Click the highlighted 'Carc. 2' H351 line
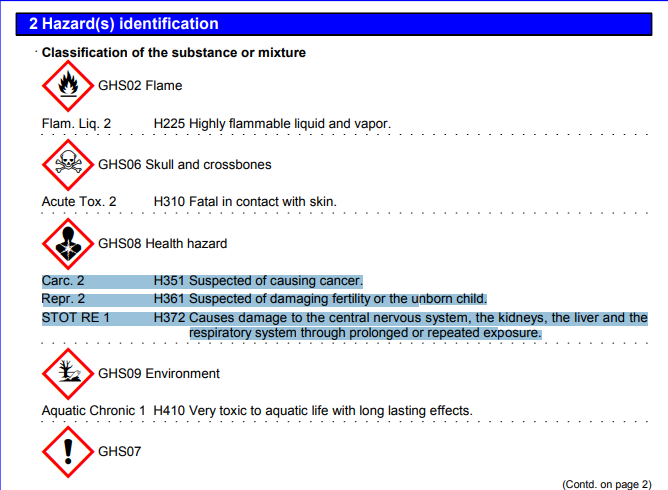This screenshot has height=490, width=668. click(x=258, y=281)
